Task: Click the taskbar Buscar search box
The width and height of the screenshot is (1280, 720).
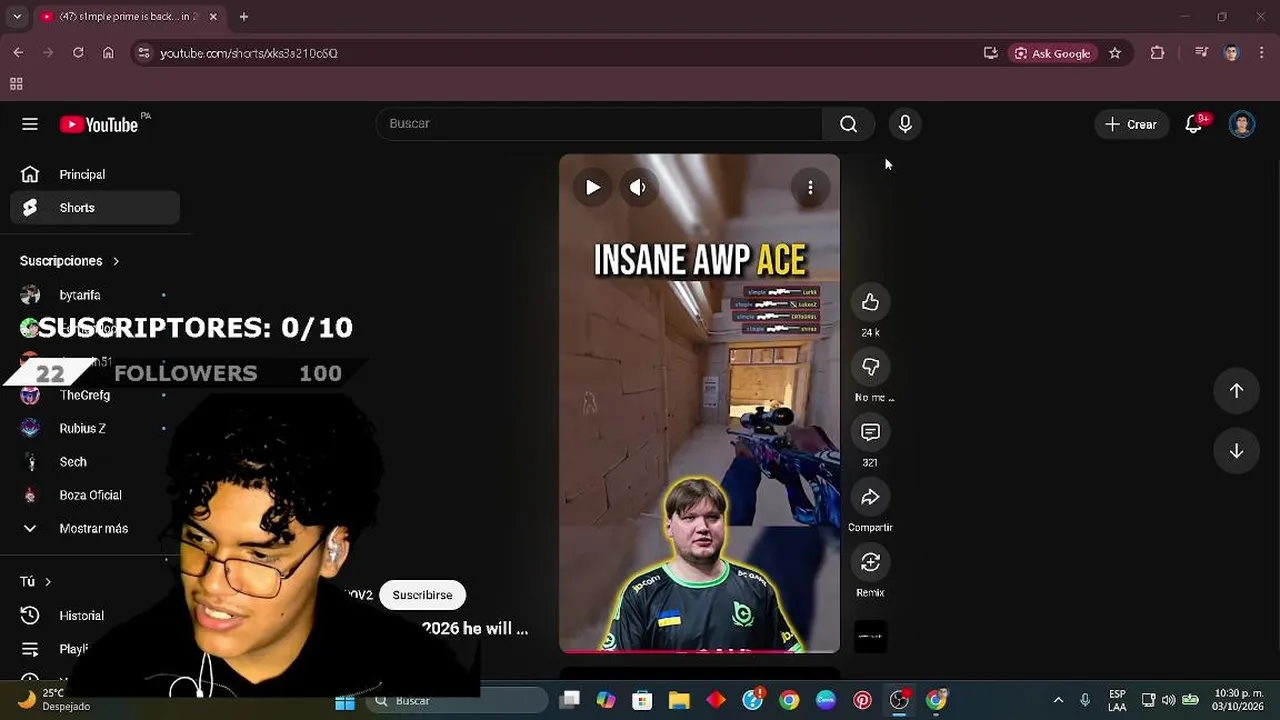Action: click(x=456, y=701)
